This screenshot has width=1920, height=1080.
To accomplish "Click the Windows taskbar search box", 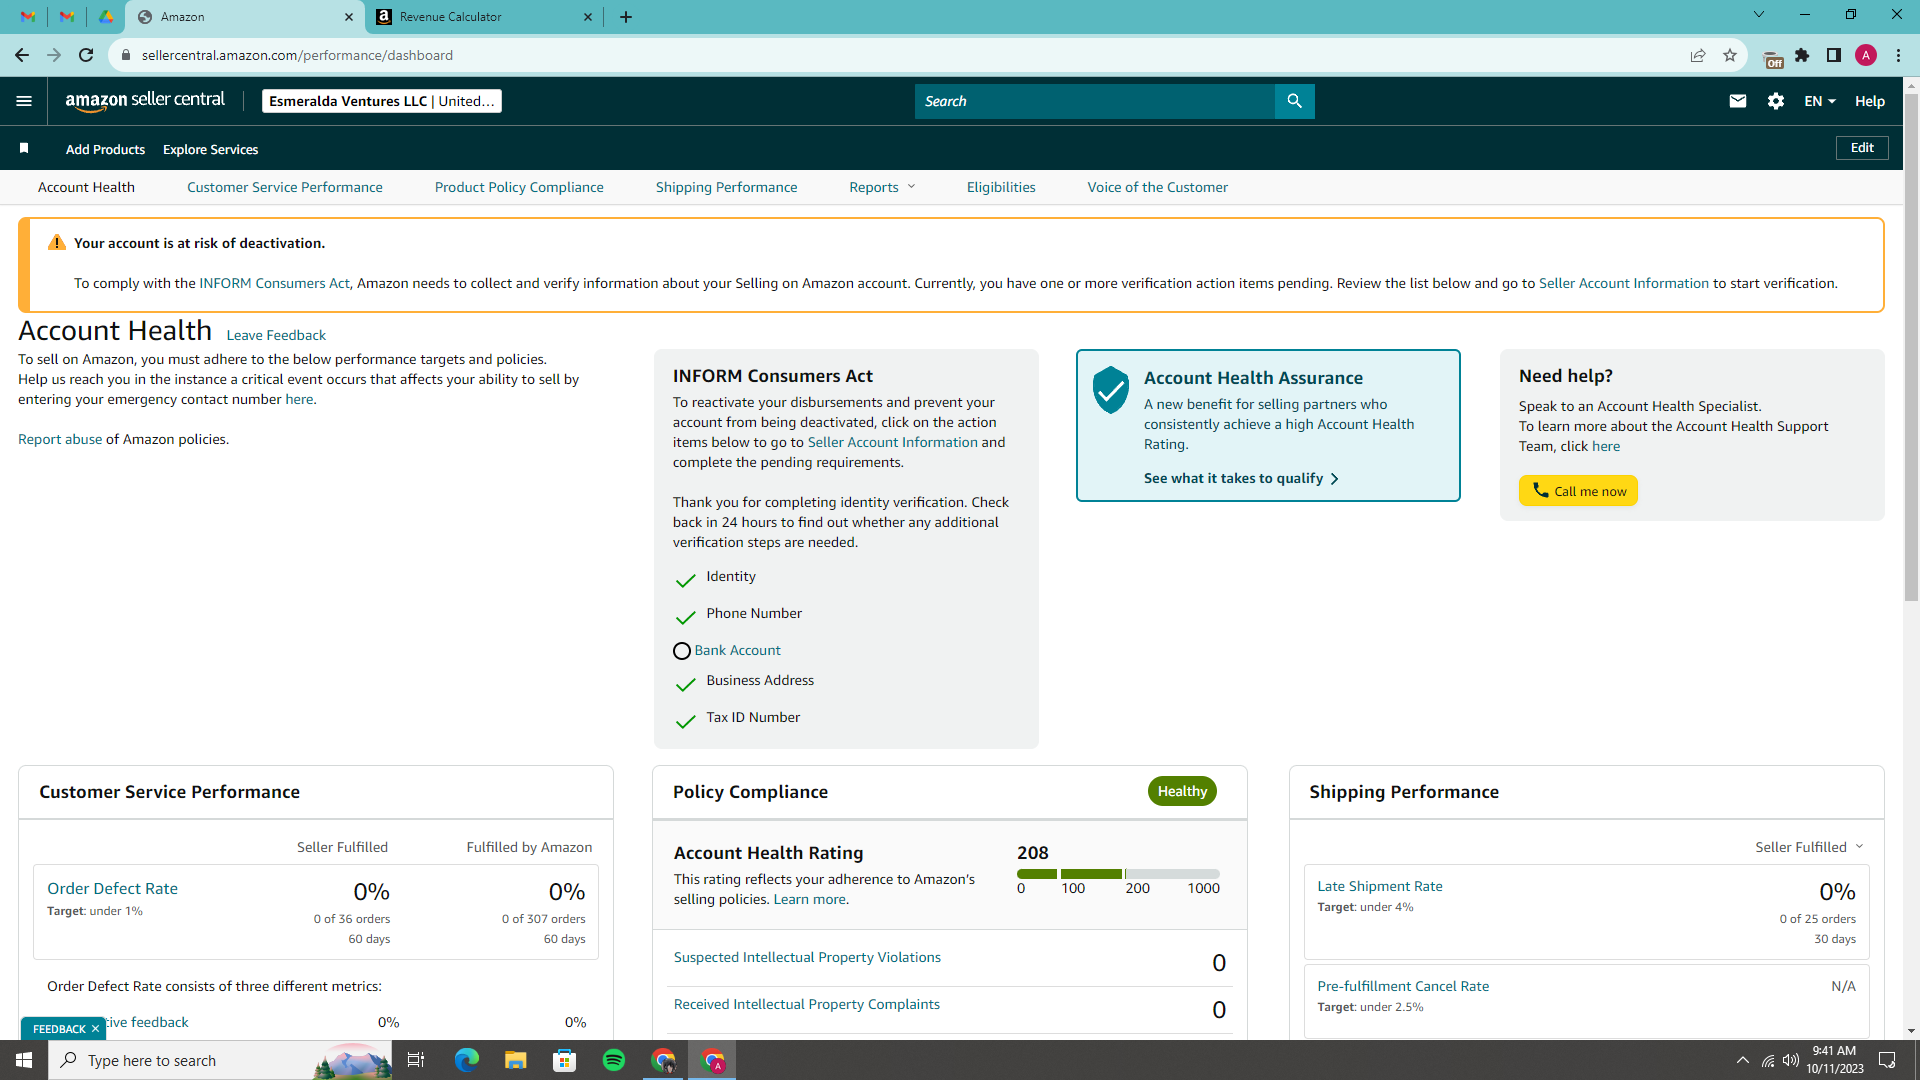I will tap(220, 1060).
